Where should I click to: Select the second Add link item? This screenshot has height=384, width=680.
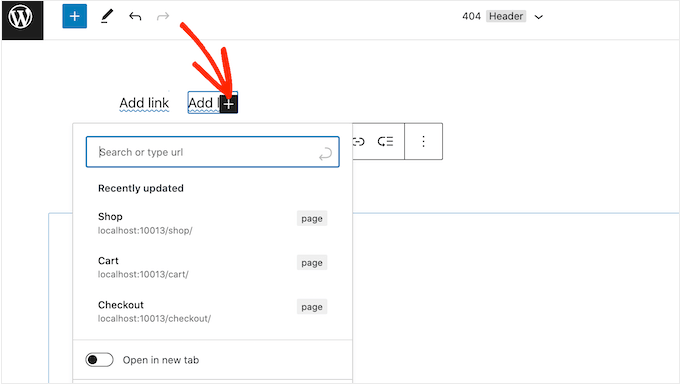pos(204,103)
